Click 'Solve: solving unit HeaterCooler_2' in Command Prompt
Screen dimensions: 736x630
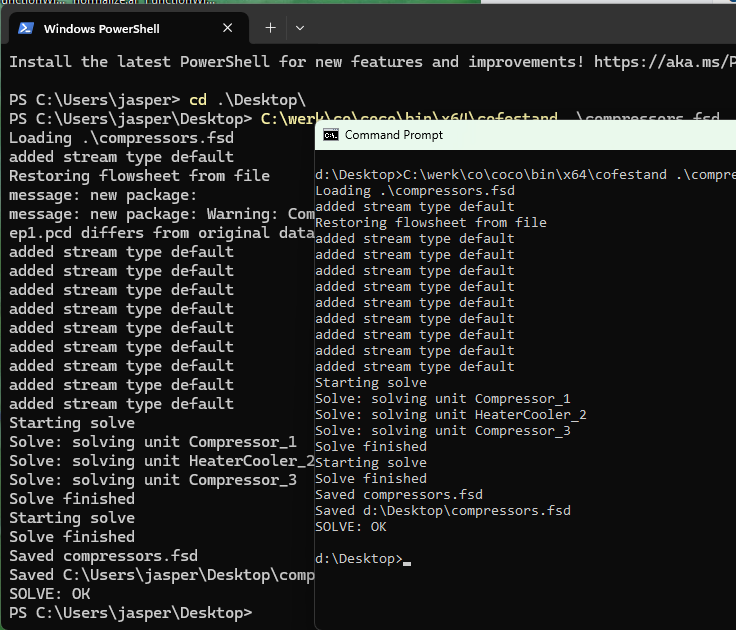[450, 415]
